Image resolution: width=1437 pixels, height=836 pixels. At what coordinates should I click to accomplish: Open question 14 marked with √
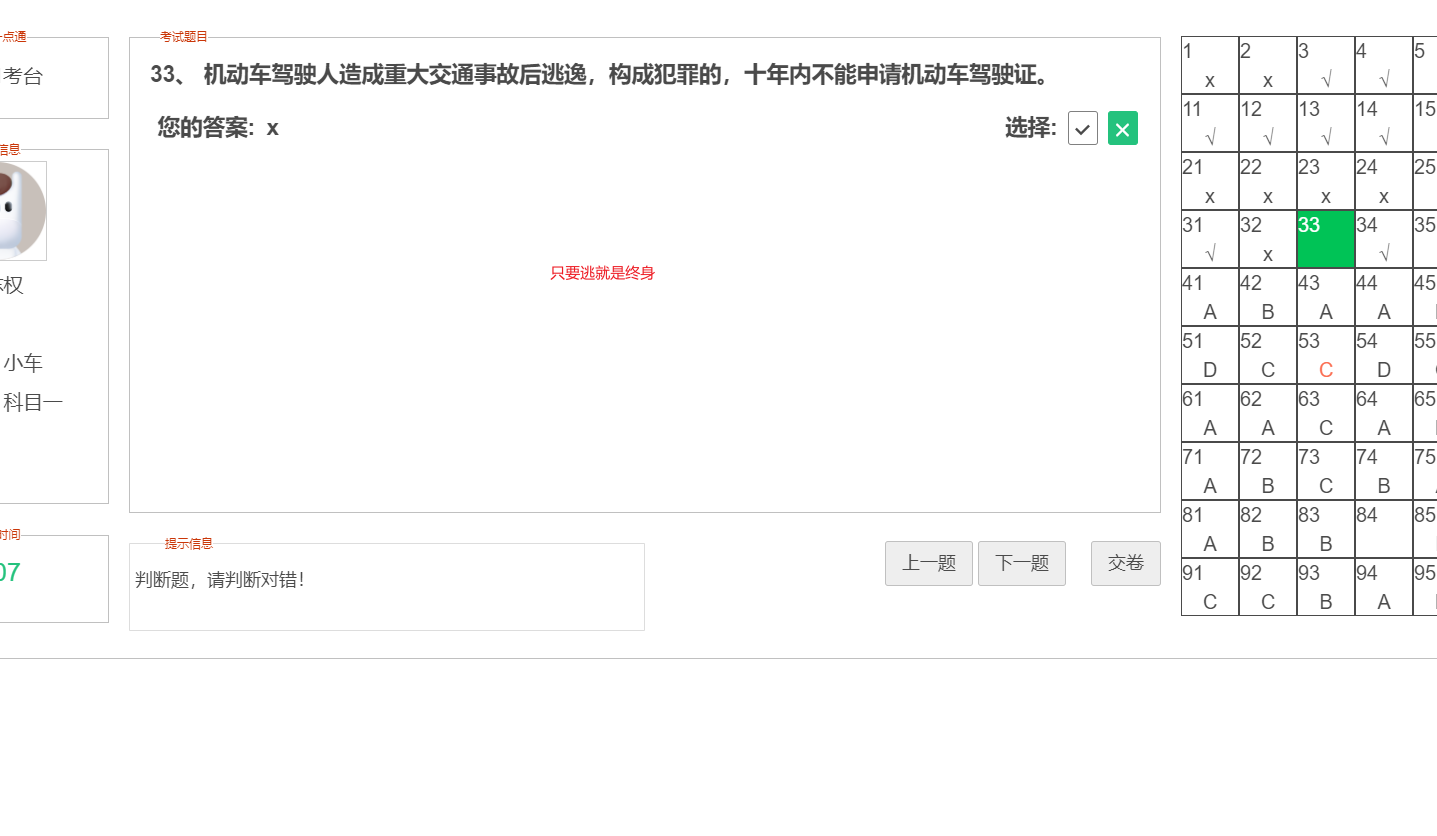[x=1382, y=122]
